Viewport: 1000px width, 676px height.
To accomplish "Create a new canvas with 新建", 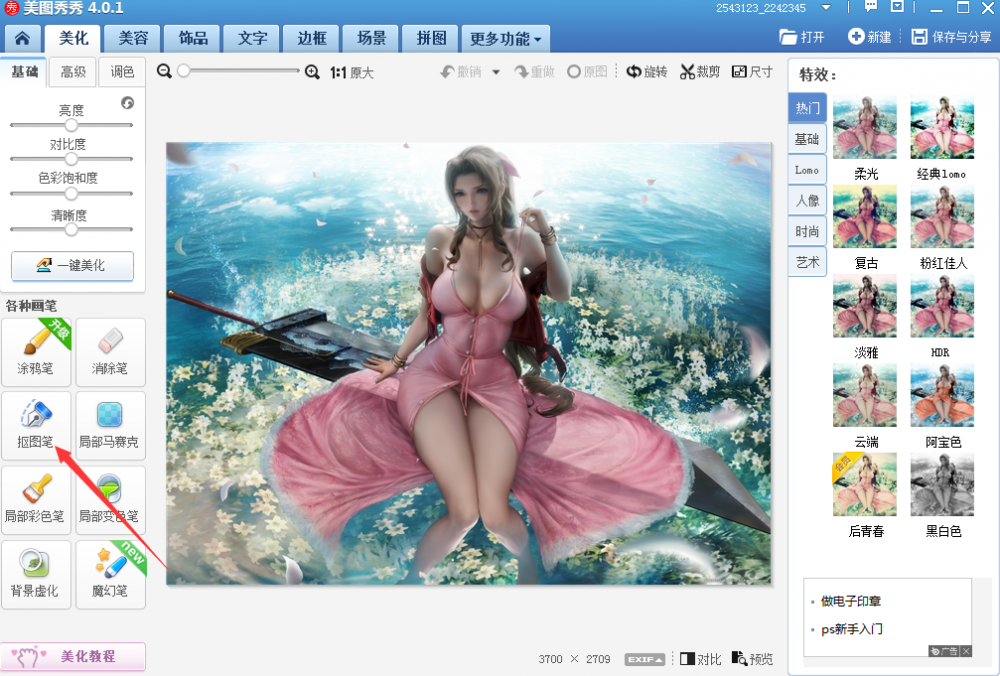I will coord(869,37).
